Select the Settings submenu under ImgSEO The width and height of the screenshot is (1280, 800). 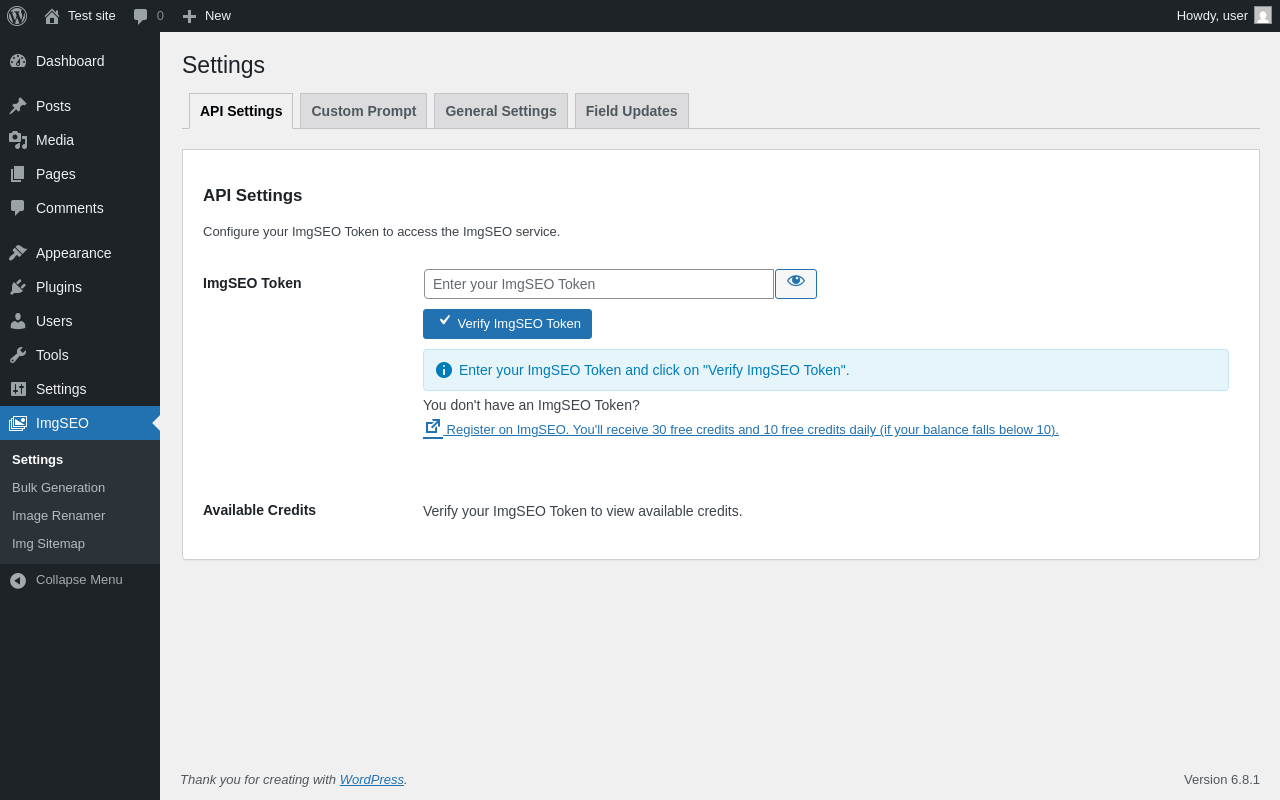(37, 460)
